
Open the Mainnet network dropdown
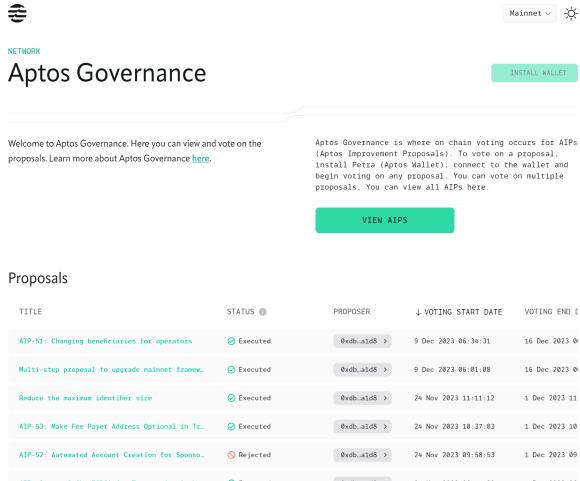click(530, 13)
